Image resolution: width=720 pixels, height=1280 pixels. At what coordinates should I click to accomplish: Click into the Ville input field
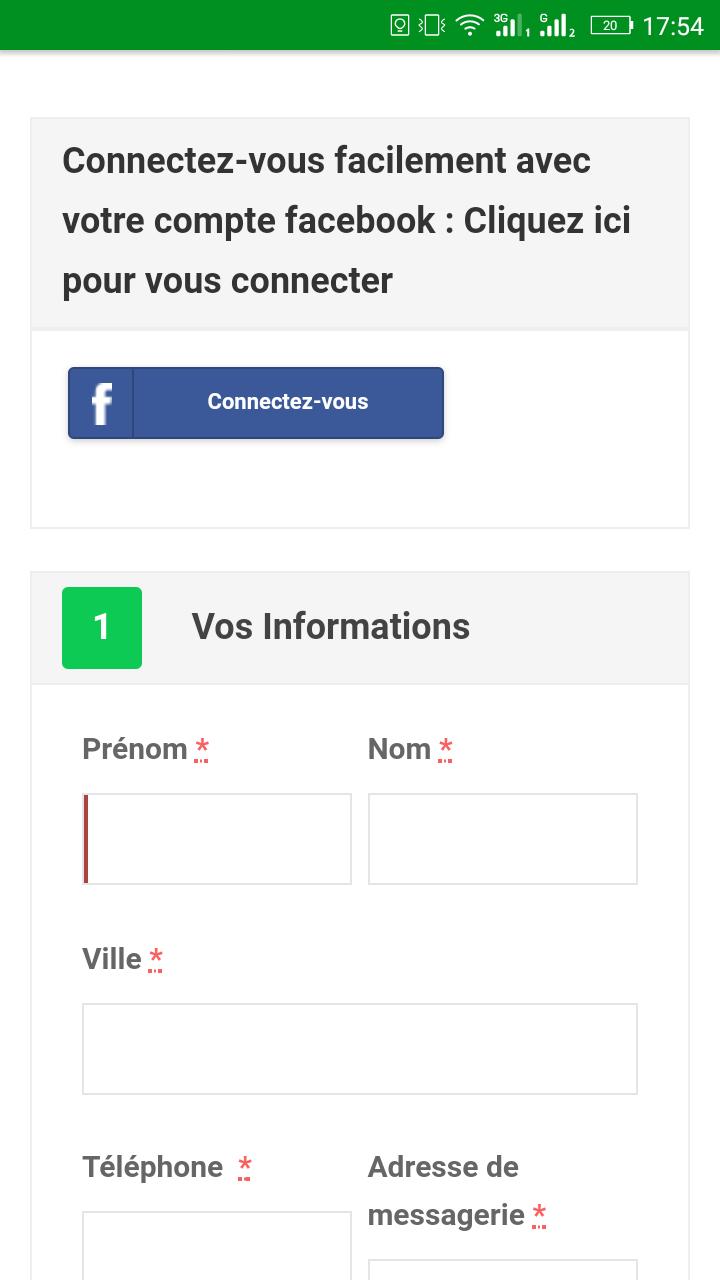pos(359,1049)
